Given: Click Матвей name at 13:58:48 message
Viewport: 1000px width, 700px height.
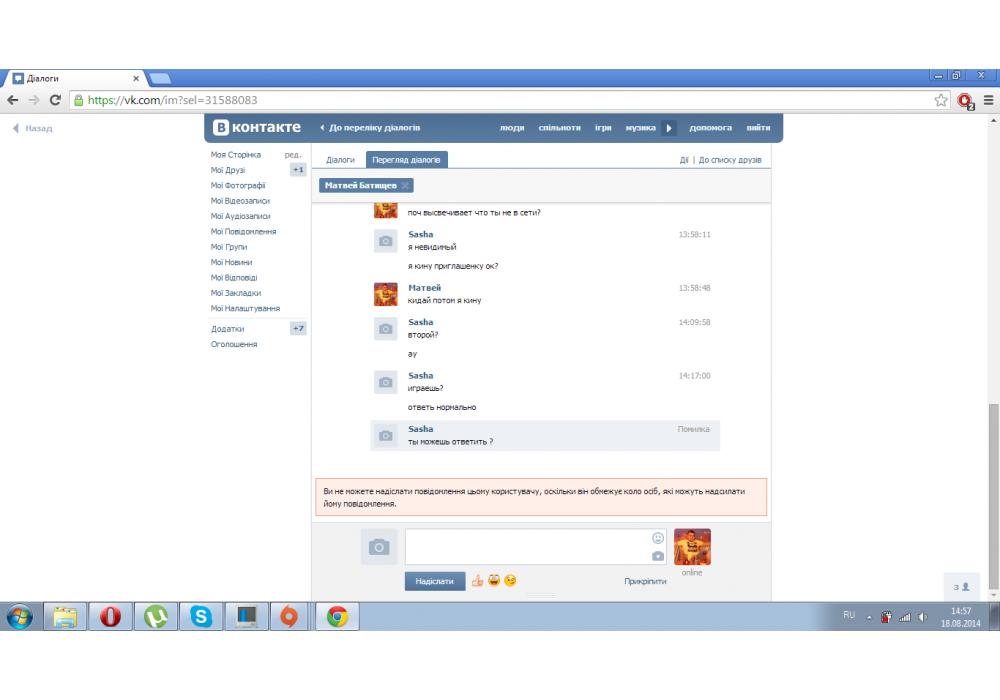Looking at the screenshot, I should coord(424,288).
